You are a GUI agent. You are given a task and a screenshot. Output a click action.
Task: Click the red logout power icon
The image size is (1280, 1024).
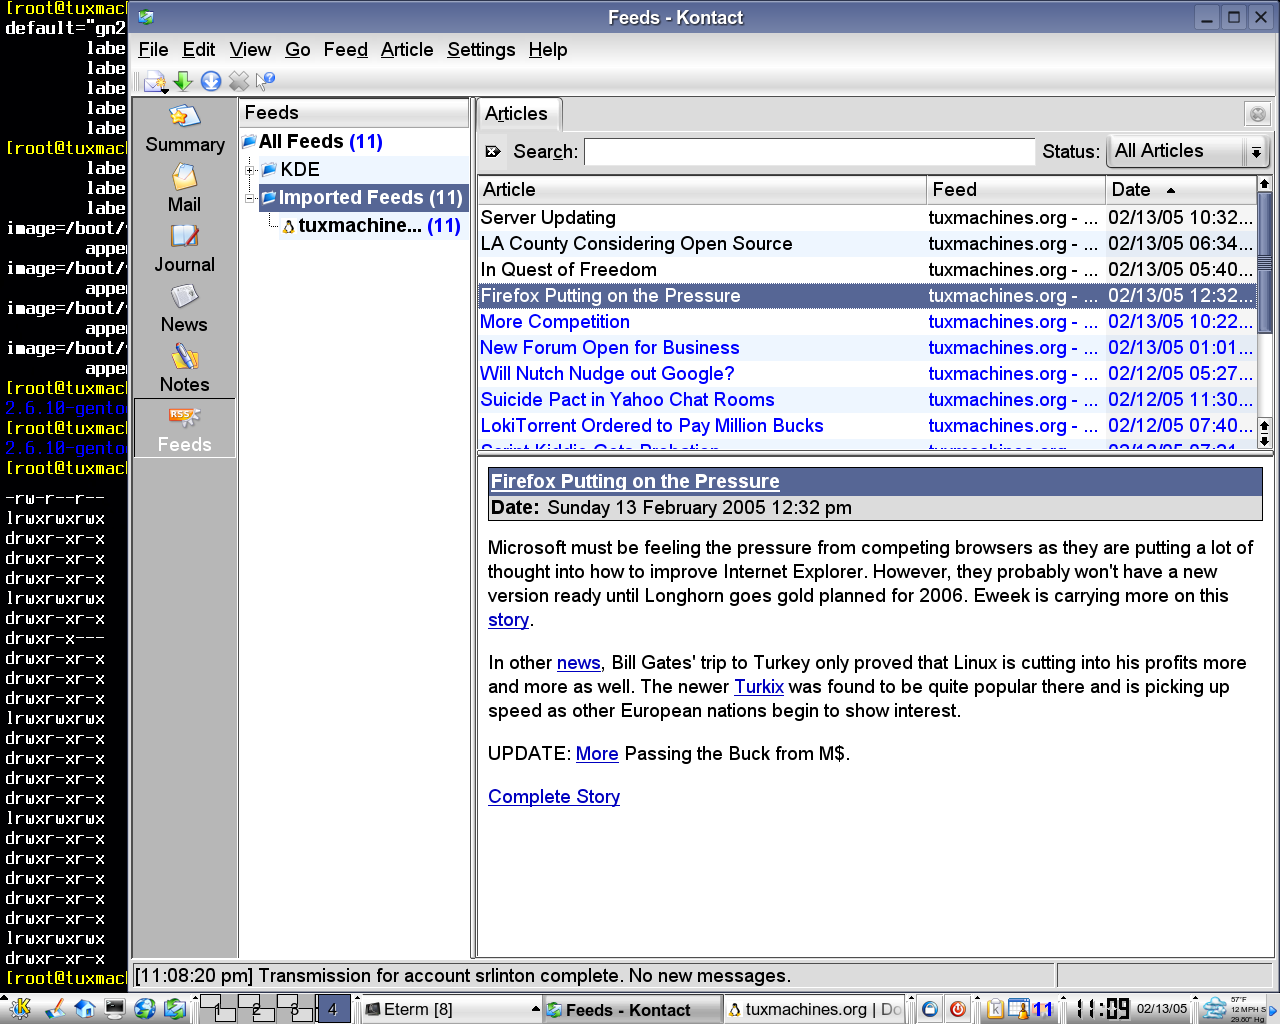(x=958, y=1009)
